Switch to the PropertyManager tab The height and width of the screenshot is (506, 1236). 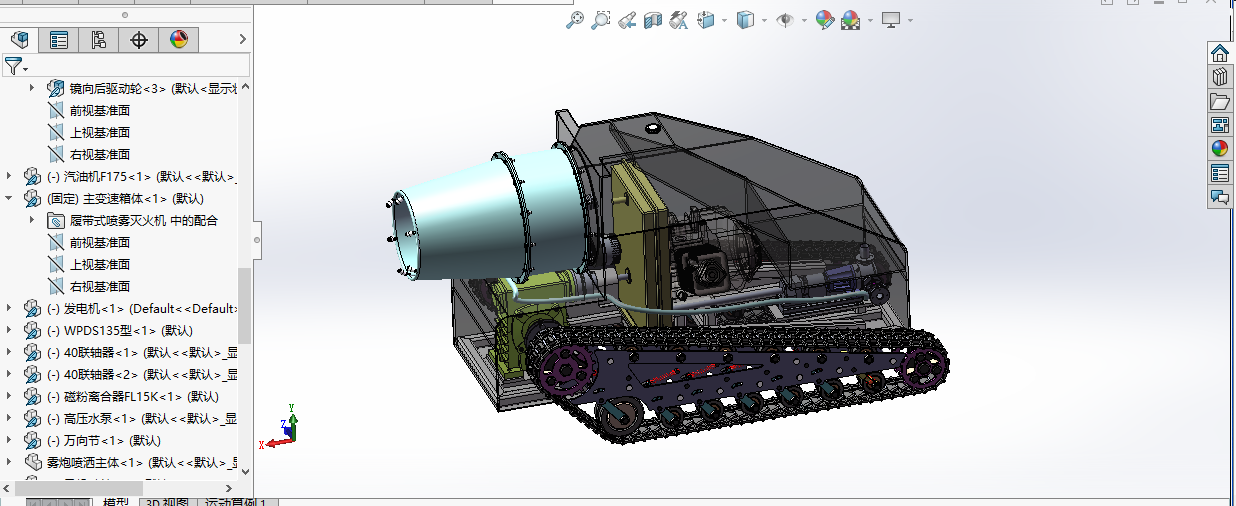pyautogui.click(x=59, y=40)
